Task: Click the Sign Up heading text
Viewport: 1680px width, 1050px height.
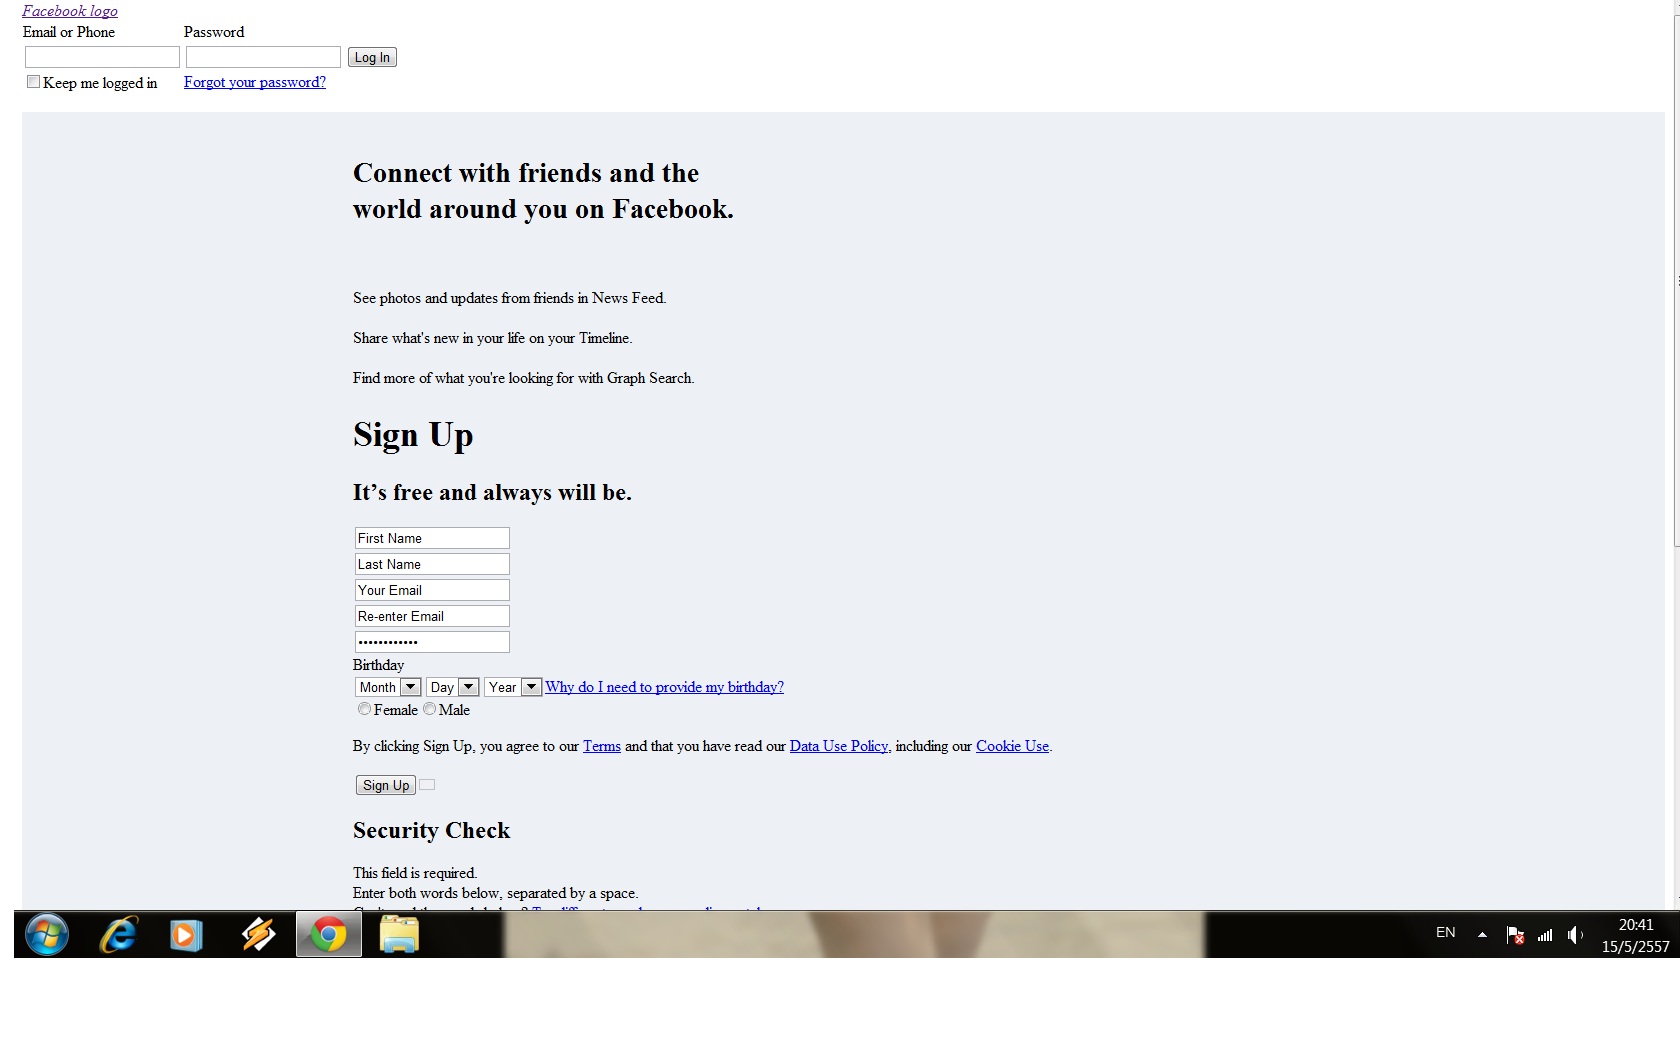Action: tap(413, 435)
